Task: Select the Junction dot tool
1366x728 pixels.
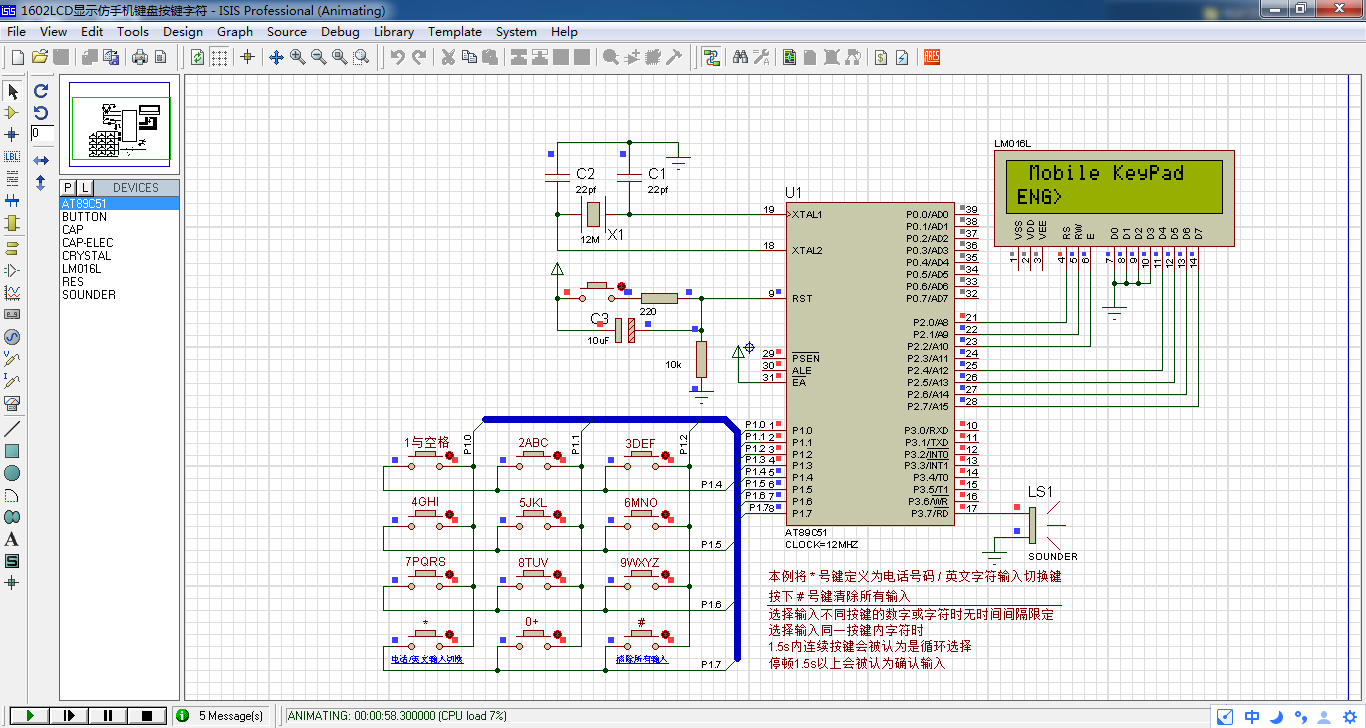Action: [x=12, y=134]
